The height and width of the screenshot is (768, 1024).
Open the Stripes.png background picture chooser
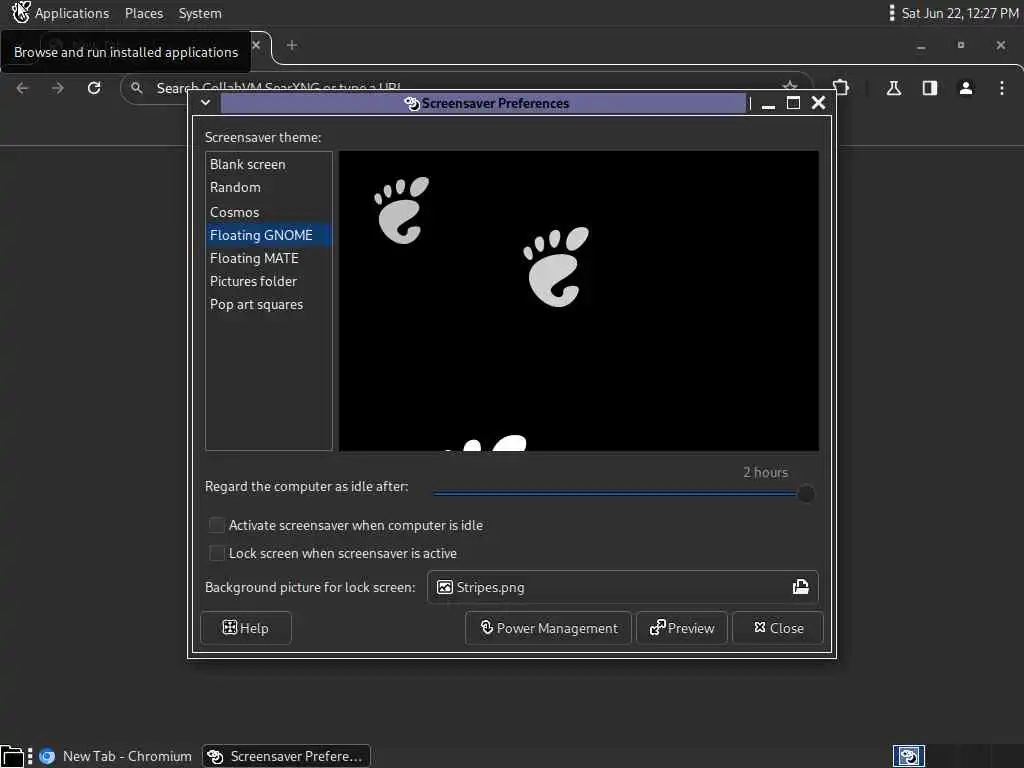[622, 587]
